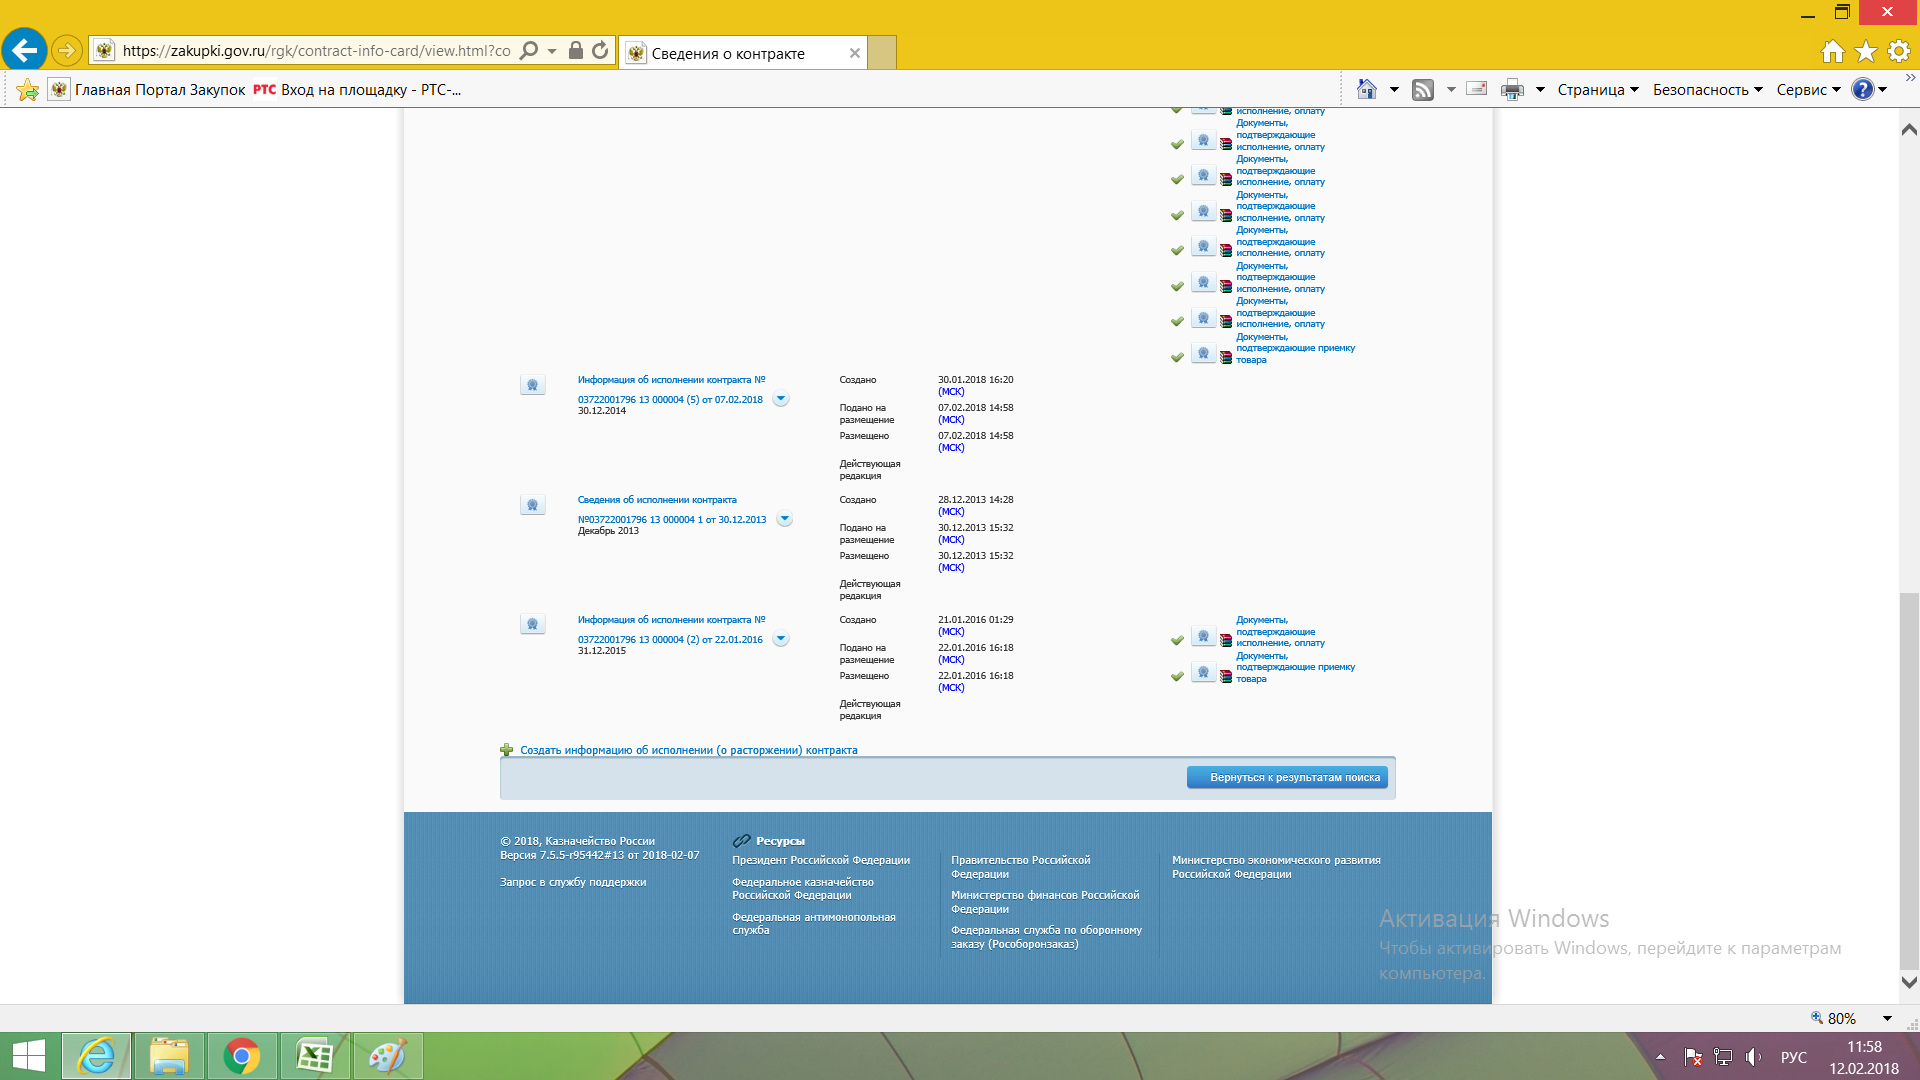Screen dimensions: 1920x1080
Task: Click the IE settings gear icon
Action: (1899, 51)
